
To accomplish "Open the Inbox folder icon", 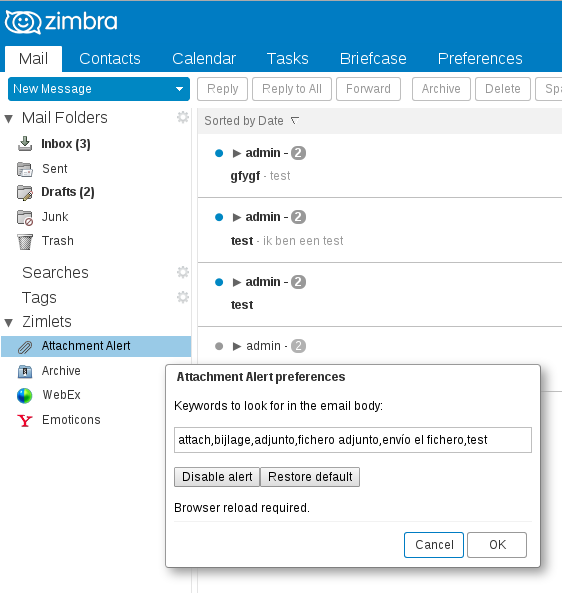I will 25,144.
